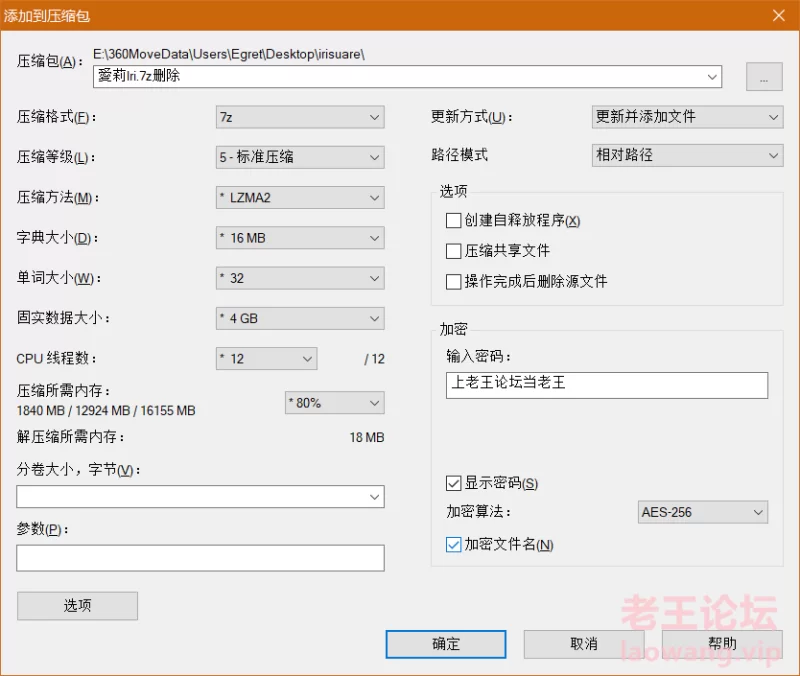This screenshot has width=800, height=676.
Task: Open the 压缩格式 7z dropdown
Action: pos(300,117)
